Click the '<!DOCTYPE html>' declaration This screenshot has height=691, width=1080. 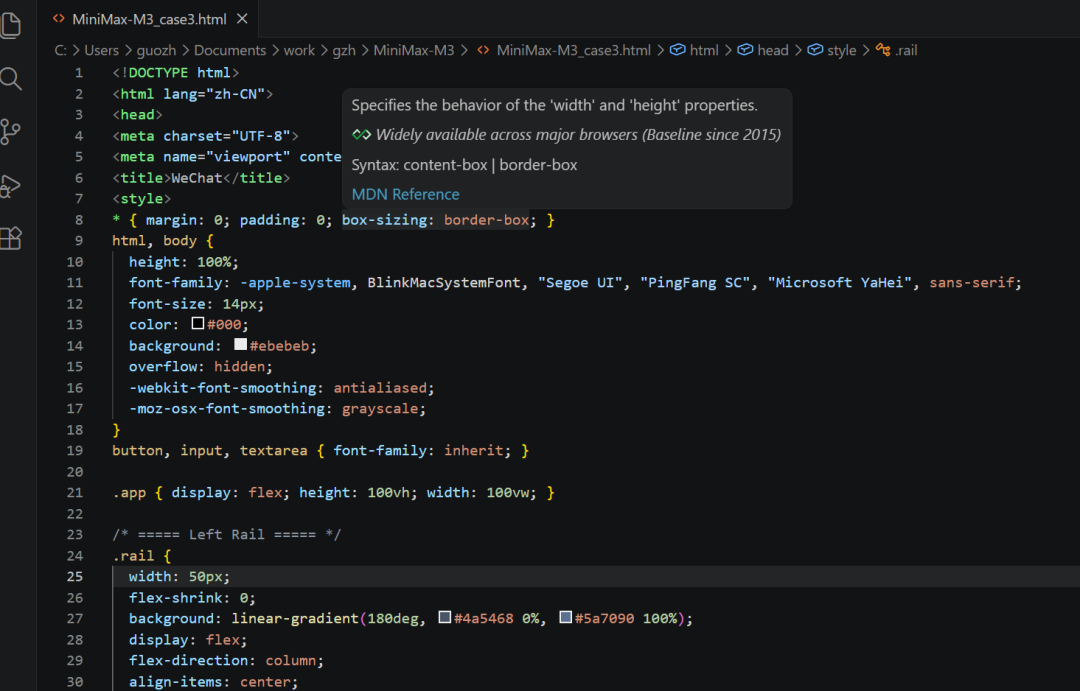pos(176,72)
